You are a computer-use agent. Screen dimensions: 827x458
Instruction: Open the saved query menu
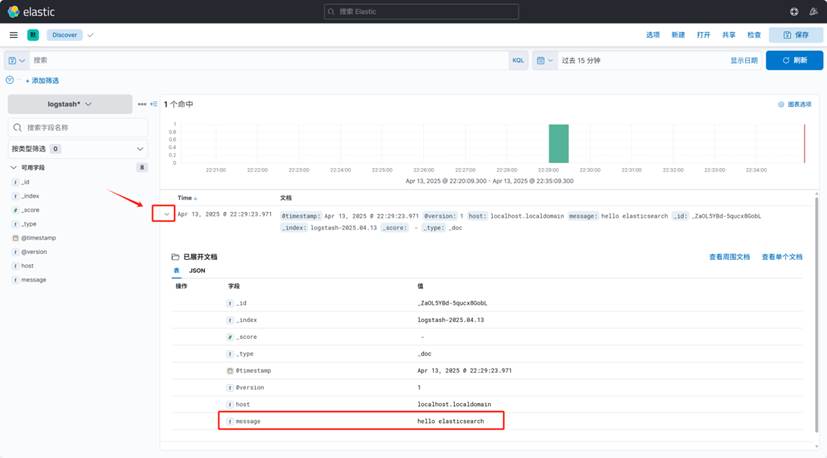pos(16,60)
